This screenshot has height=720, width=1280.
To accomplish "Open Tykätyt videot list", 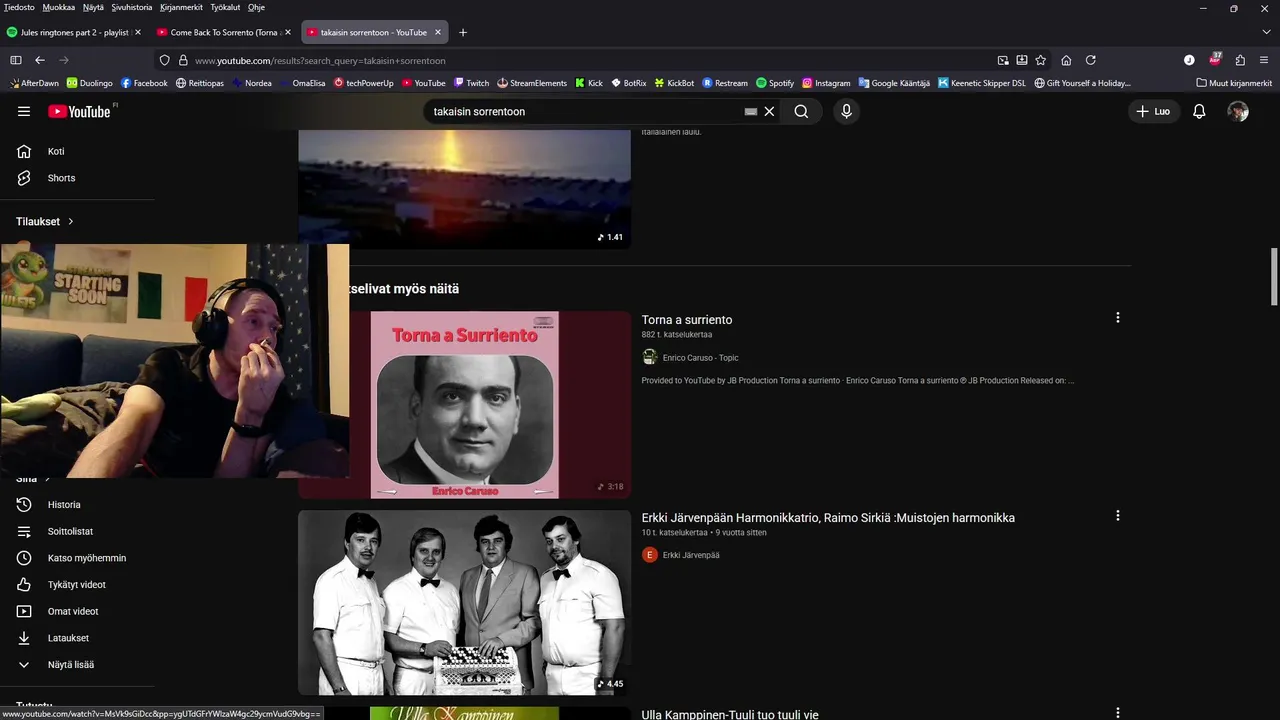I will pyautogui.click(x=77, y=585).
